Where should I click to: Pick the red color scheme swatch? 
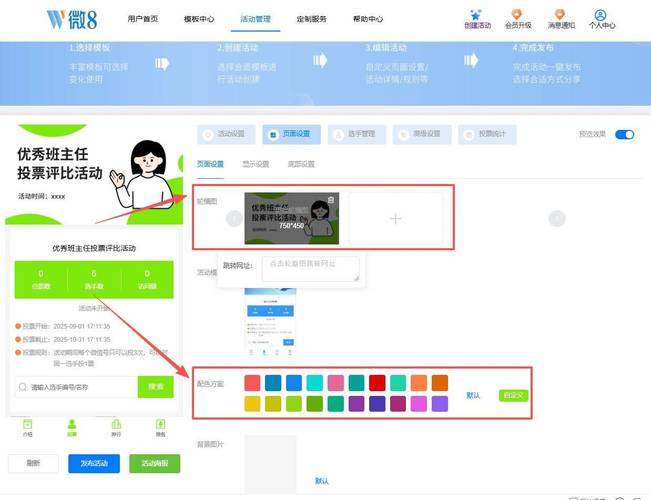[377, 383]
